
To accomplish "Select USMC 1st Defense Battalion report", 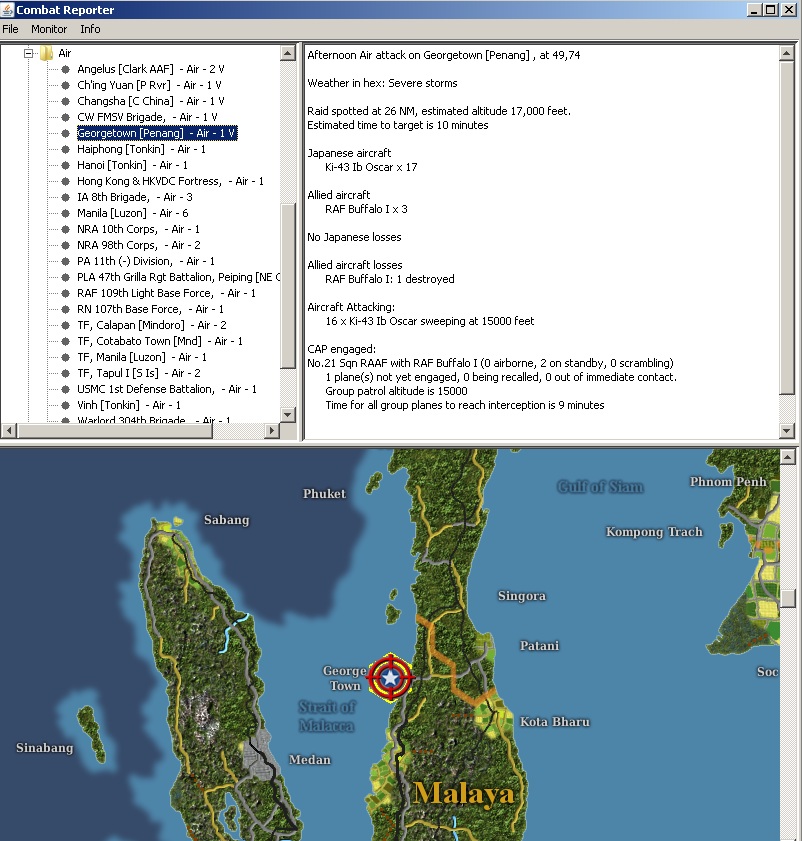I will (167, 389).
